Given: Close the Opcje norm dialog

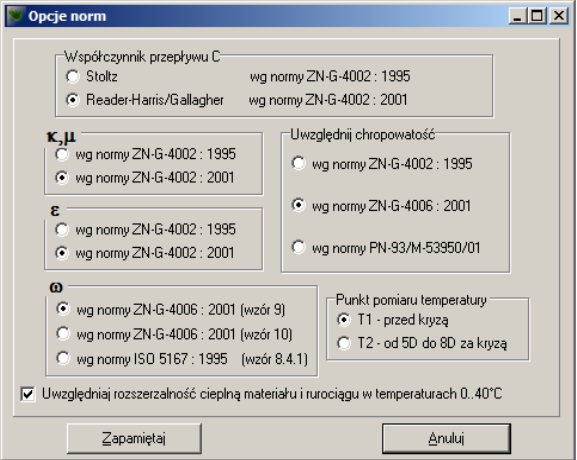Looking at the screenshot, I should [x=559, y=16].
